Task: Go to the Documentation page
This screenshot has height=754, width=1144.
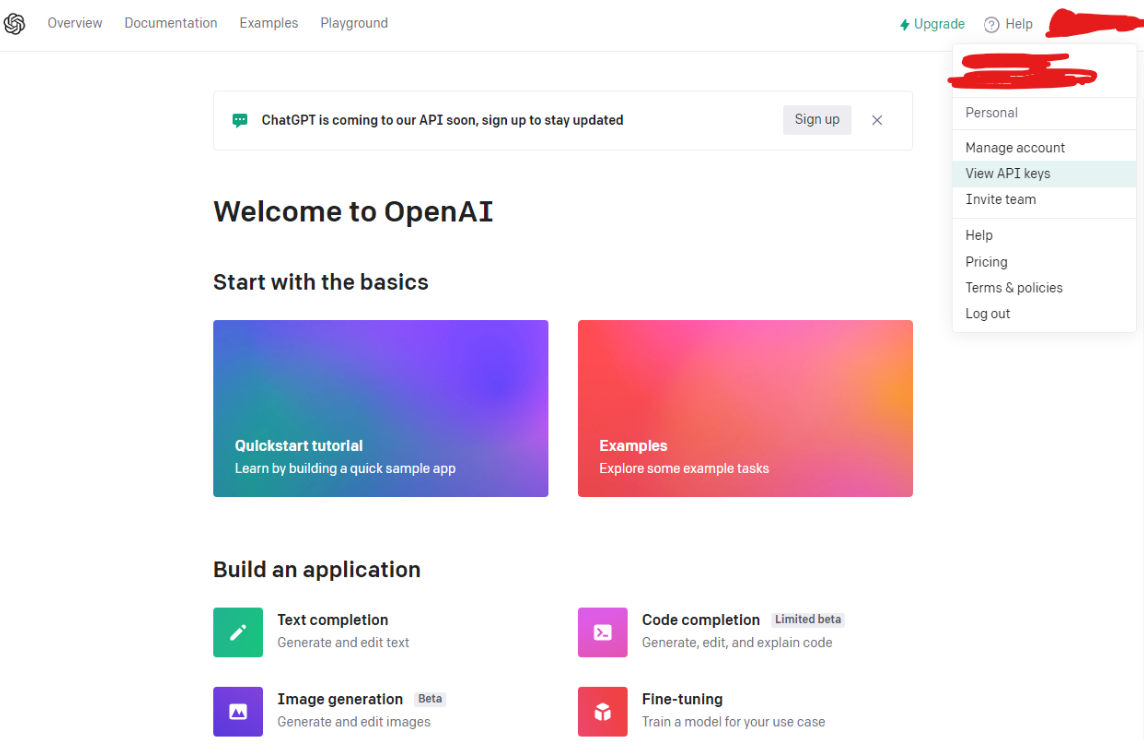Action: click(x=171, y=23)
